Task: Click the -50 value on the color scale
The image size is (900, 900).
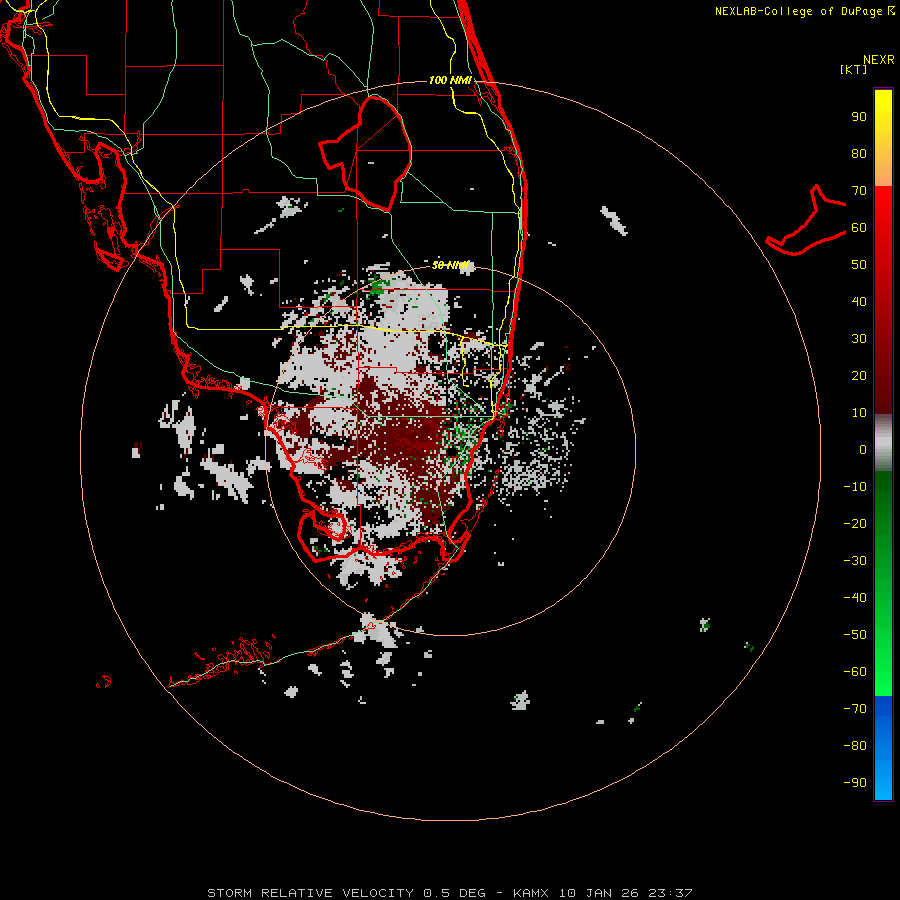Action: pyautogui.click(x=855, y=635)
